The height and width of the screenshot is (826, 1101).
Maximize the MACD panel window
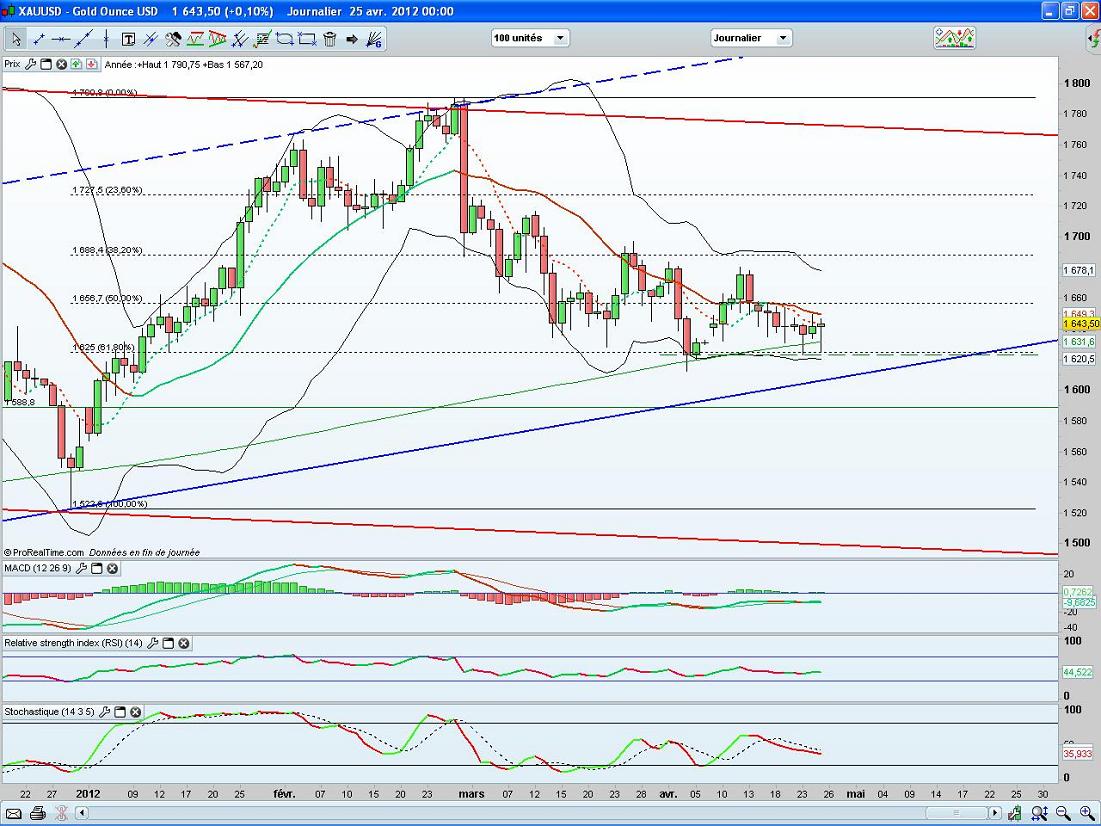(97, 568)
